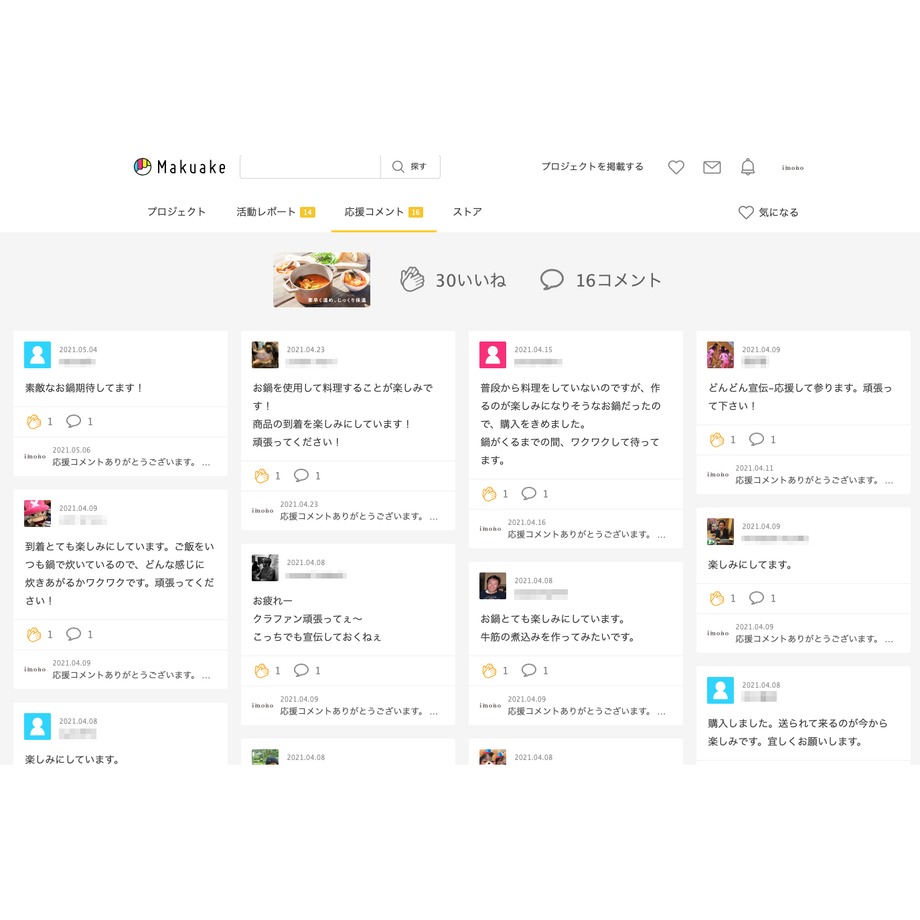The width and height of the screenshot is (920, 920).
Task: Click the man's photo avatar on 牛筋 comment
Action: (x=493, y=586)
